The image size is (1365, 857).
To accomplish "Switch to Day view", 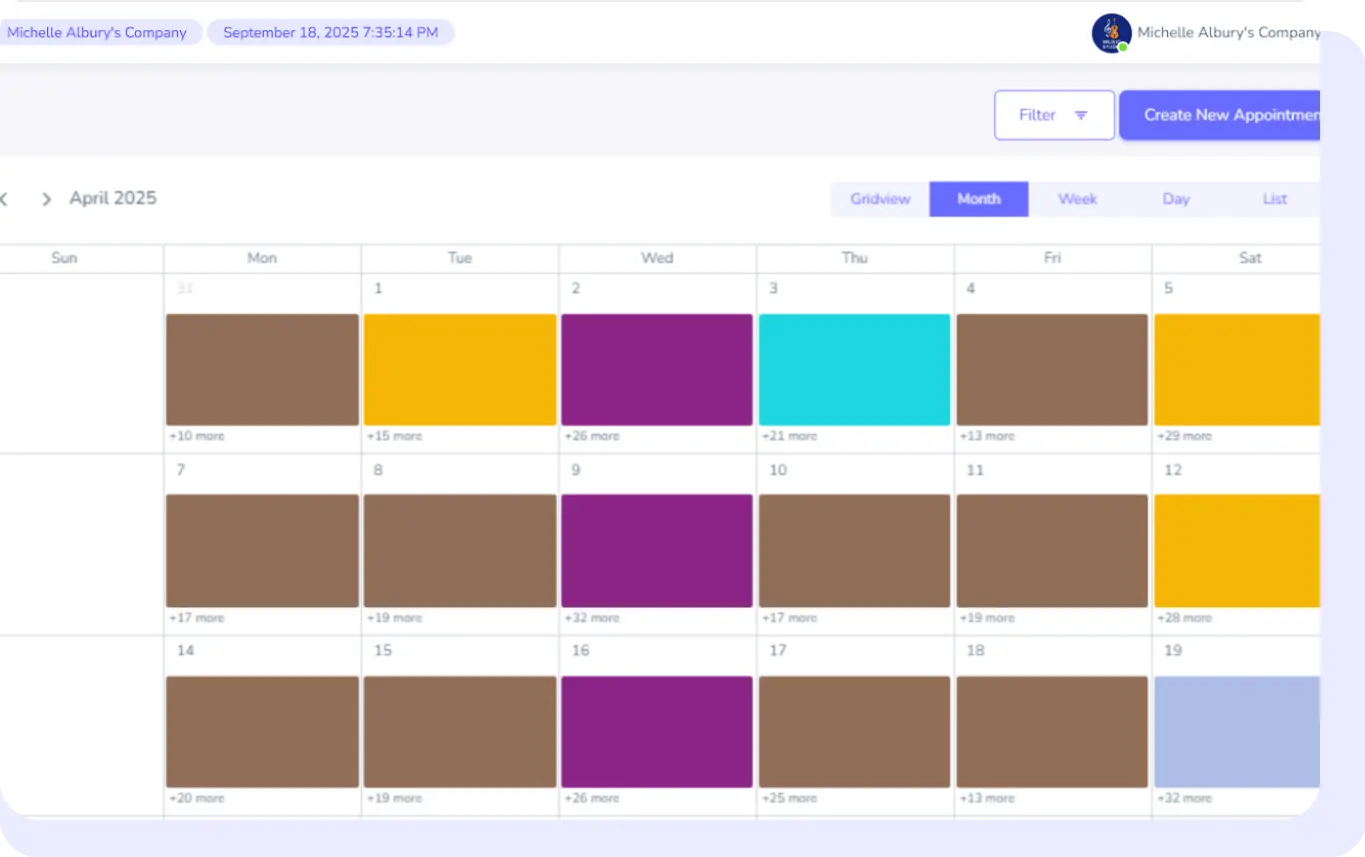I will (x=1176, y=199).
